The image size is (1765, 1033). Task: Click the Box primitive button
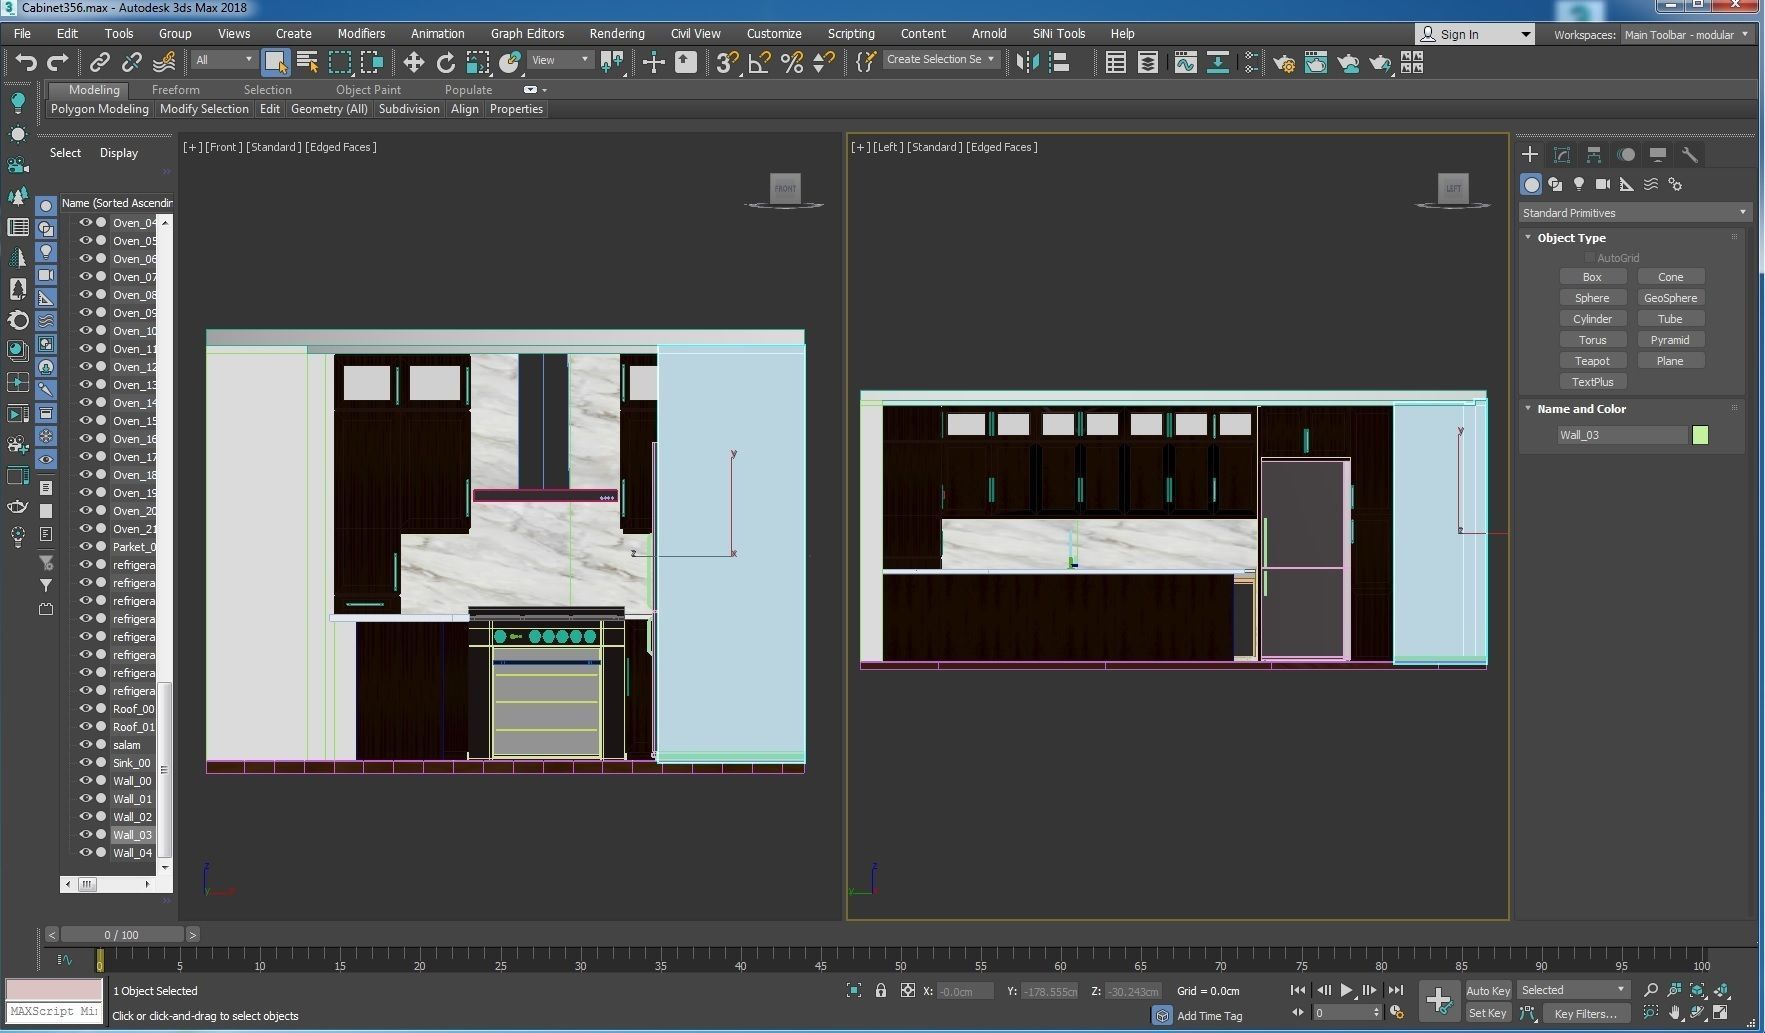(1592, 277)
